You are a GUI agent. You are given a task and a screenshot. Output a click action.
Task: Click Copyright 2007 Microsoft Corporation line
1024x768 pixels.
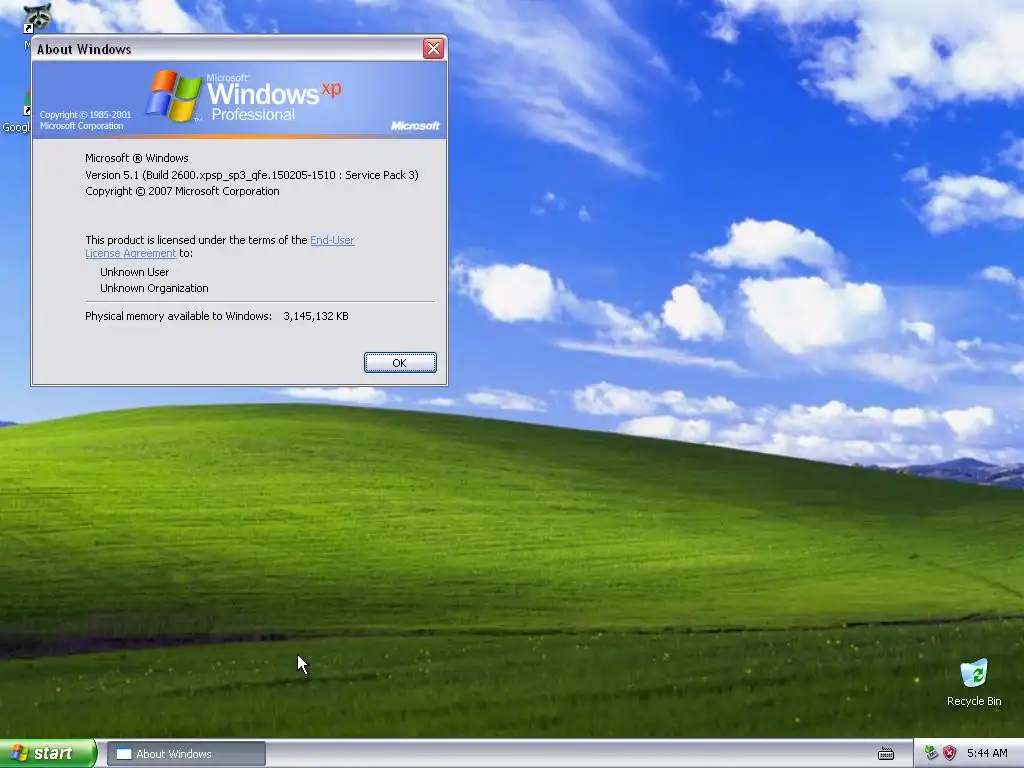pos(182,191)
